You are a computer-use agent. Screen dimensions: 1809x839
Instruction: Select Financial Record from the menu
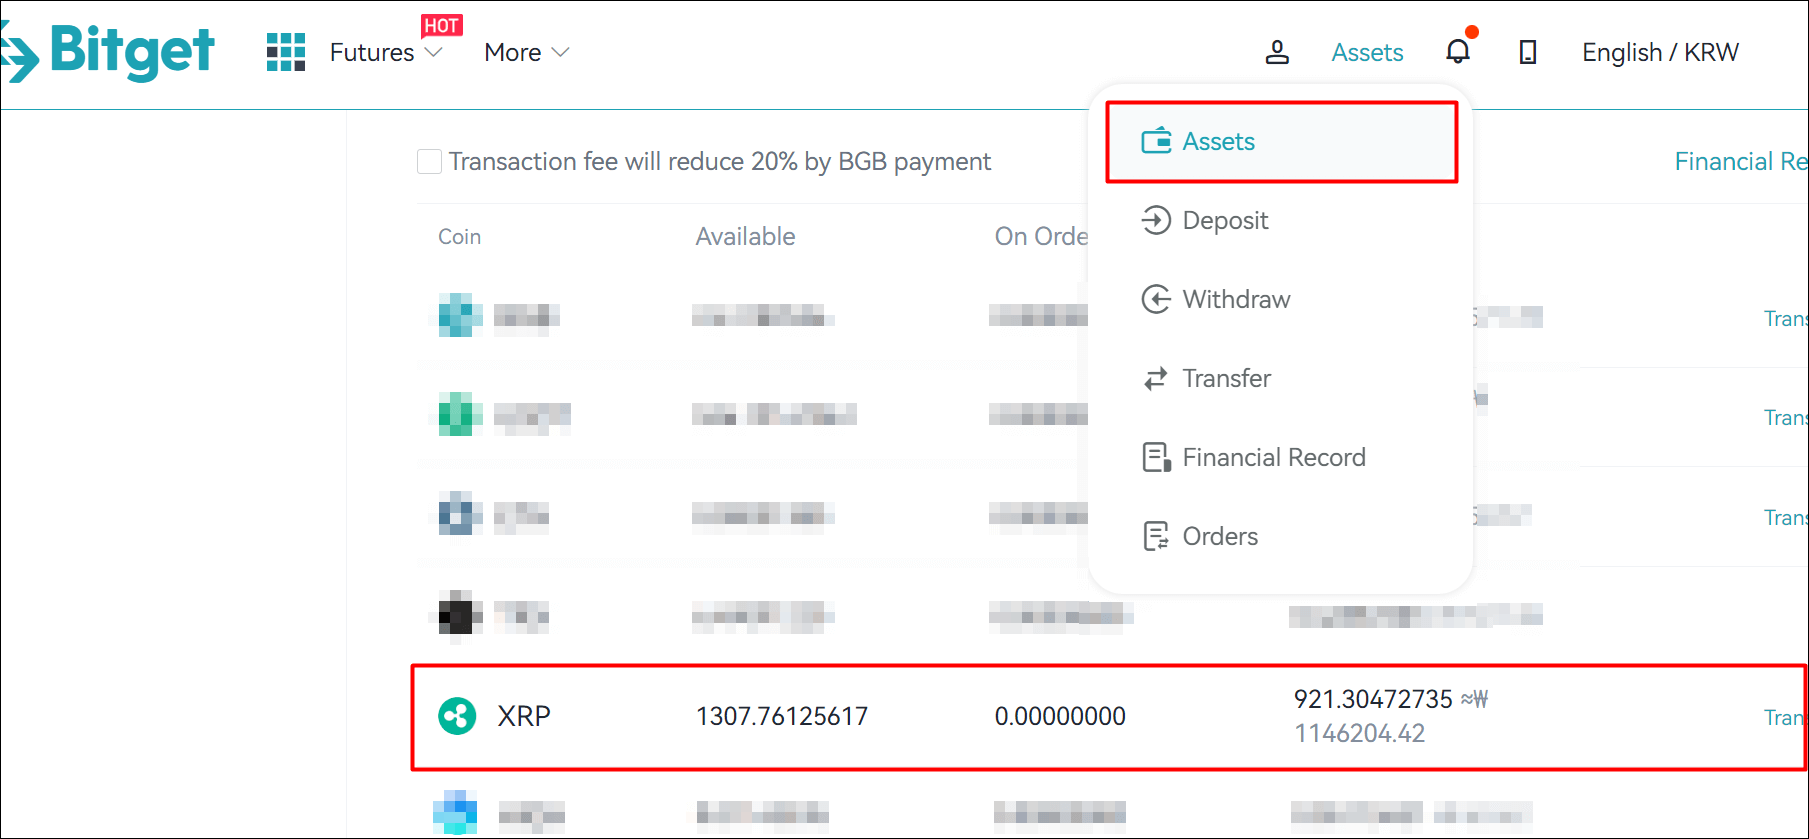pos(1274,457)
